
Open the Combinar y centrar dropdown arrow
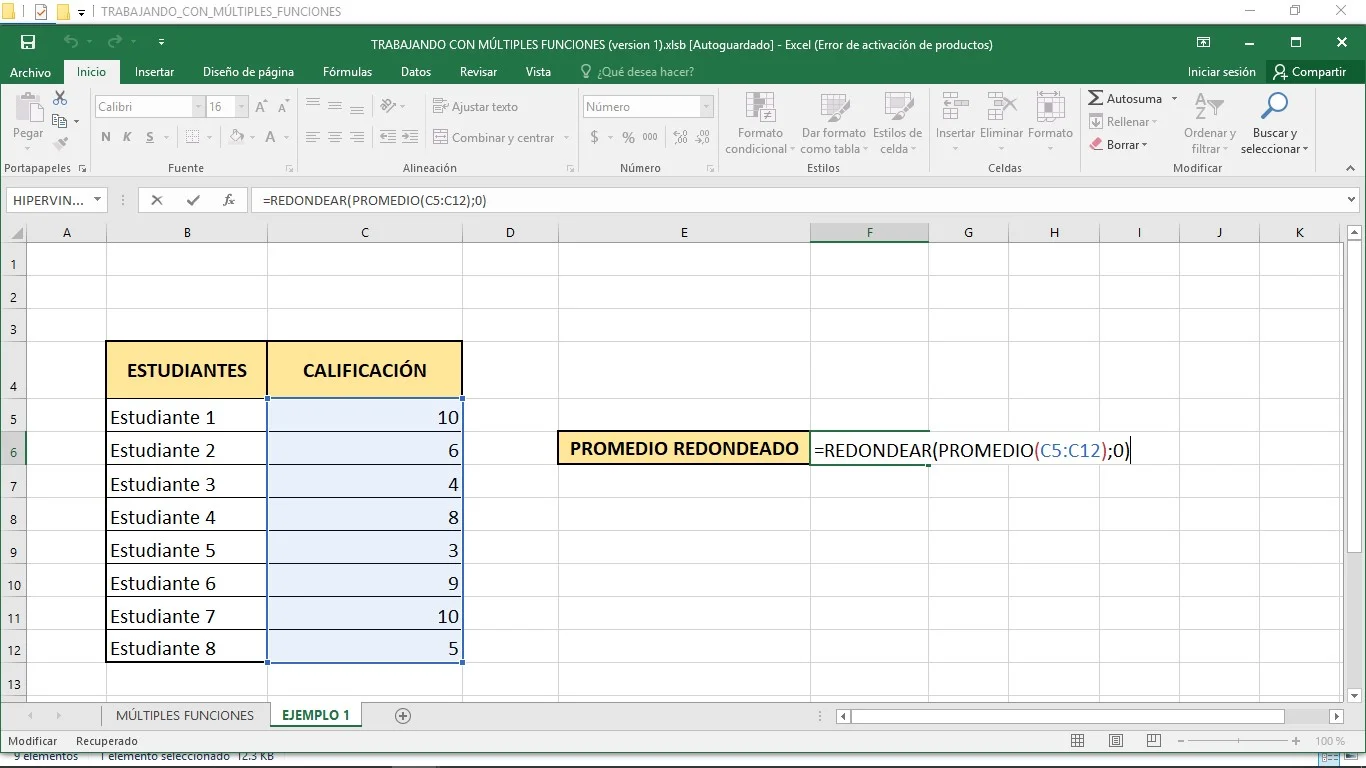(567, 138)
